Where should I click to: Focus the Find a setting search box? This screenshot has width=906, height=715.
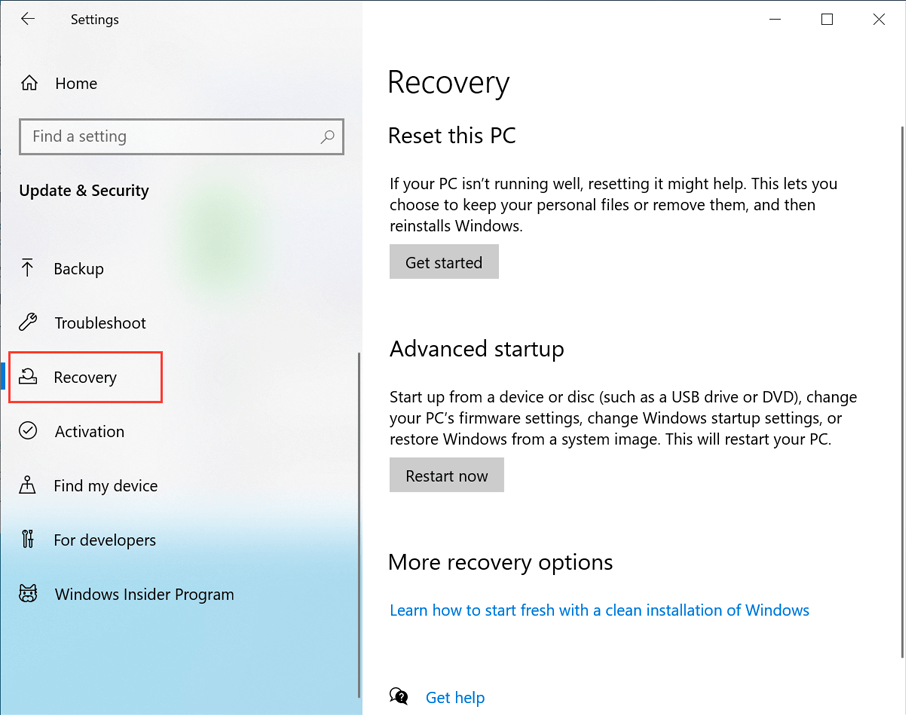(181, 136)
